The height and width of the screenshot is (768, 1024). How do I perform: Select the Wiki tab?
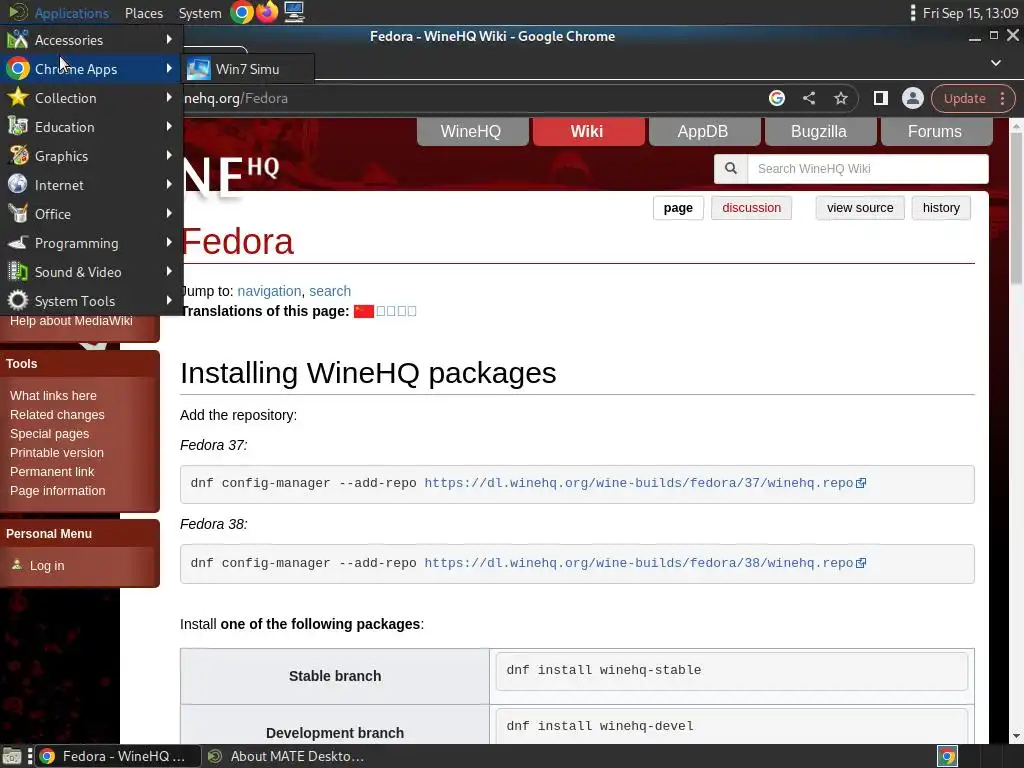(588, 131)
